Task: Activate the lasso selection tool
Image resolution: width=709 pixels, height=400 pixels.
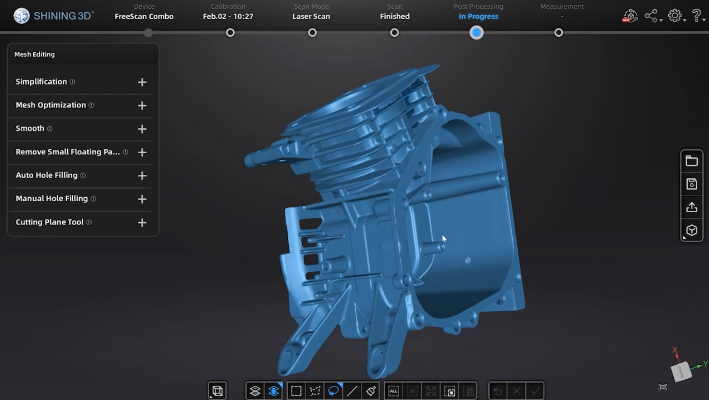Action: click(x=334, y=391)
